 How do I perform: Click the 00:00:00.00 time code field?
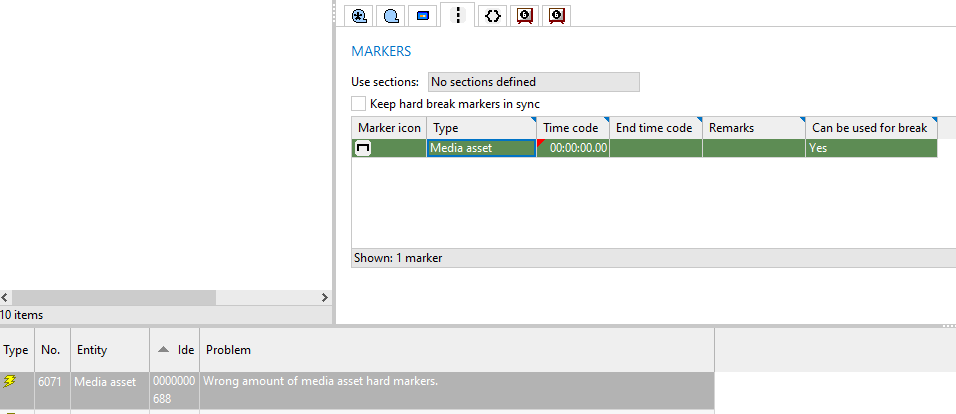[x=577, y=148]
